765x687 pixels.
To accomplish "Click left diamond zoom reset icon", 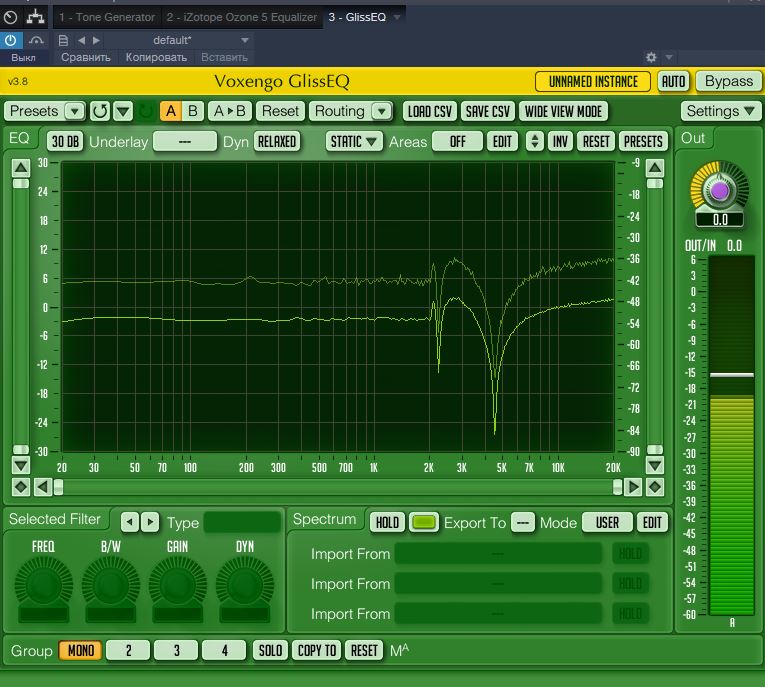I will coord(20,487).
